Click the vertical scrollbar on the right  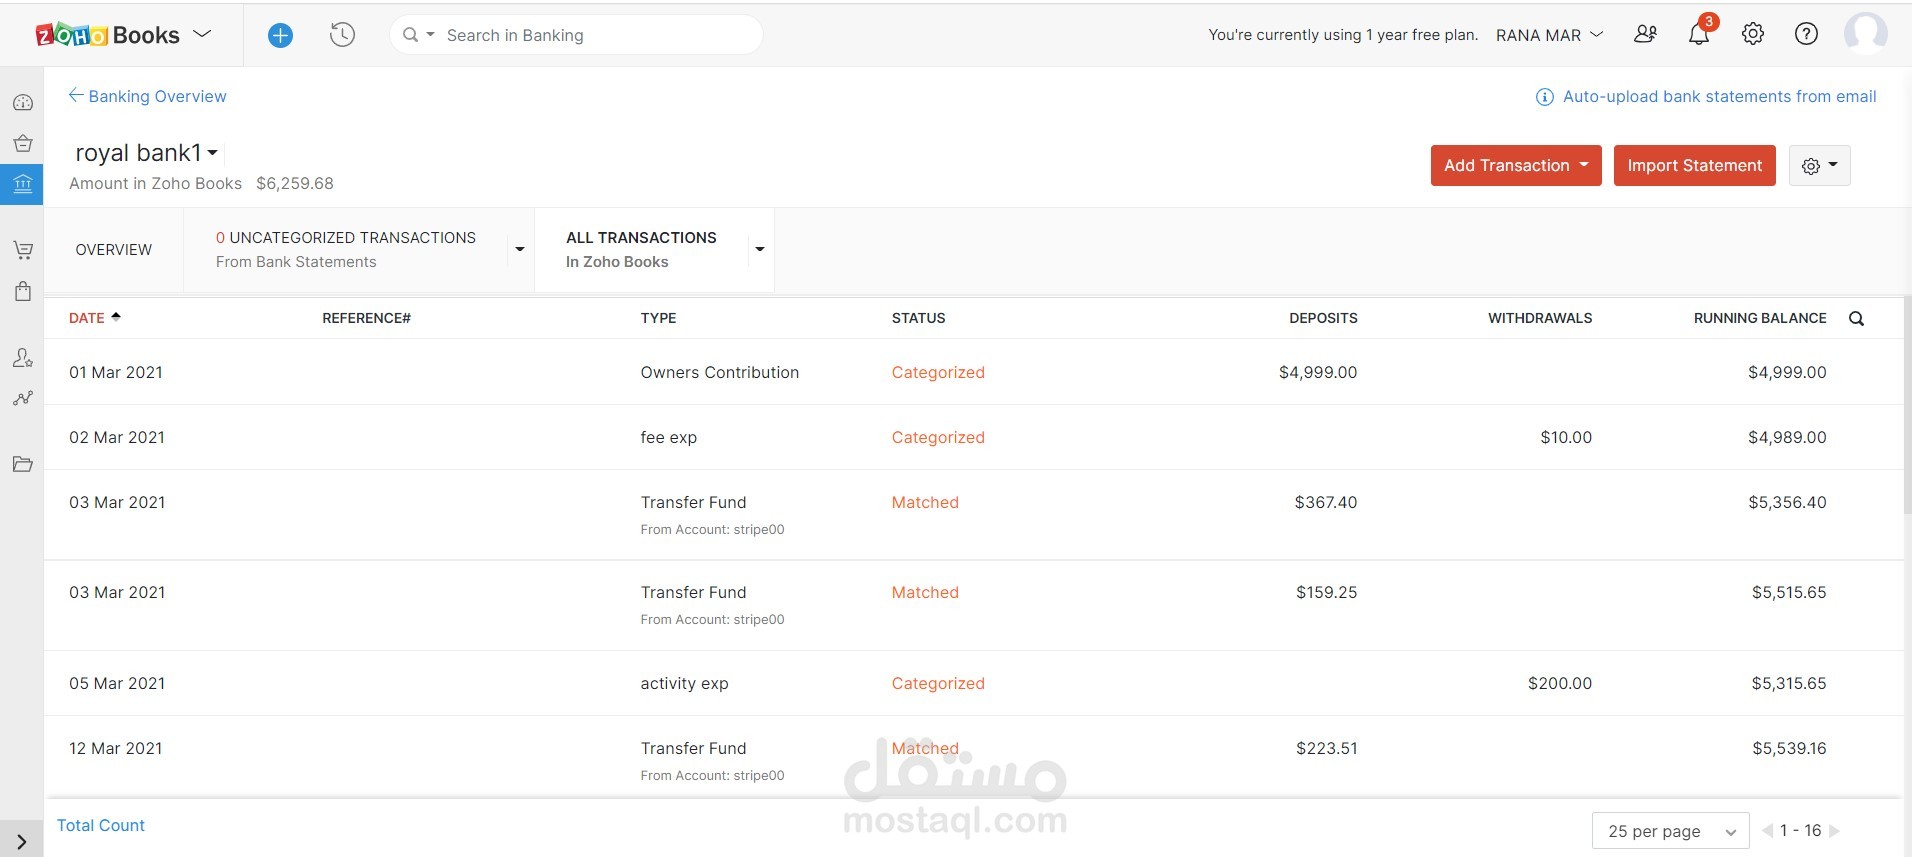pos(1907,405)
